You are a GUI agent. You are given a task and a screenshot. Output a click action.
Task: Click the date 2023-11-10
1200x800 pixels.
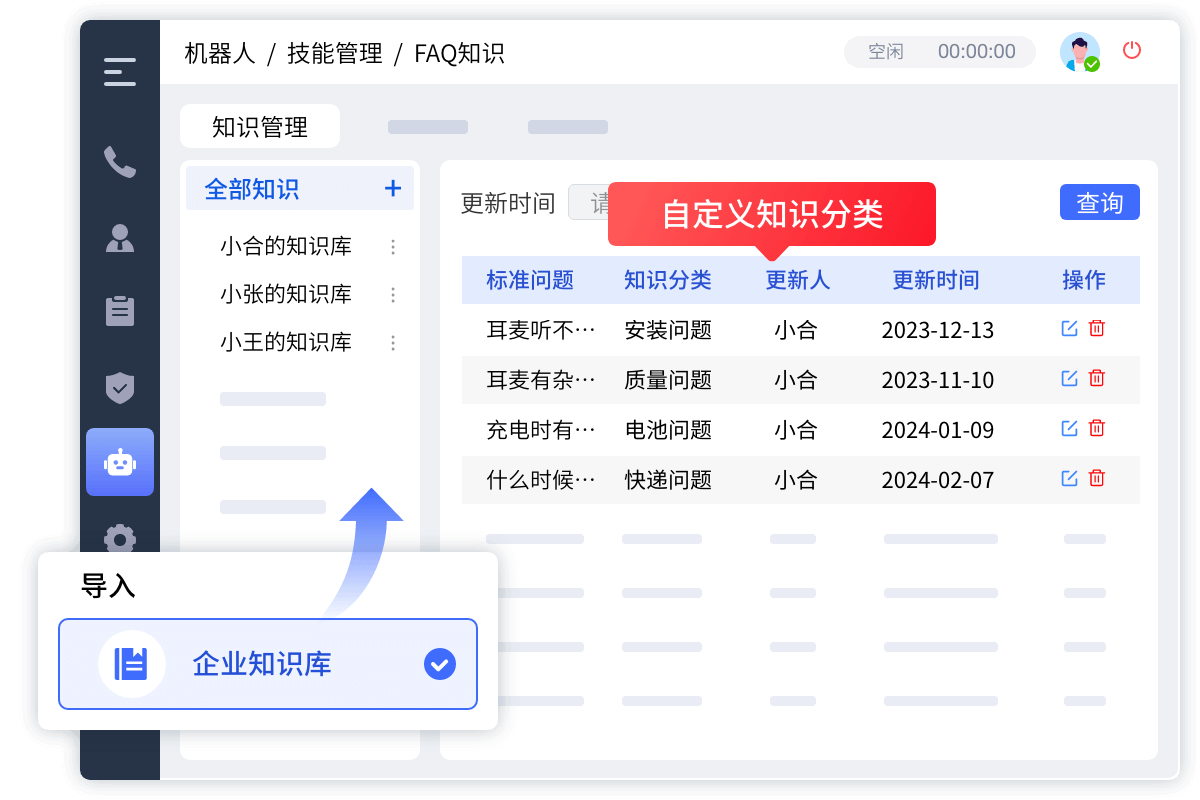point(938,380)
